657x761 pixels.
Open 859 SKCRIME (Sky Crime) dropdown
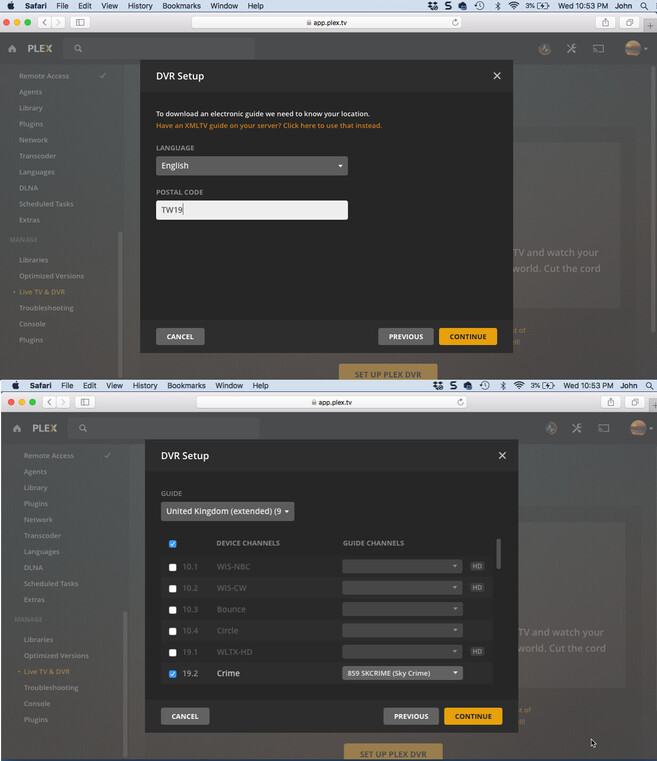click(402, 673)
